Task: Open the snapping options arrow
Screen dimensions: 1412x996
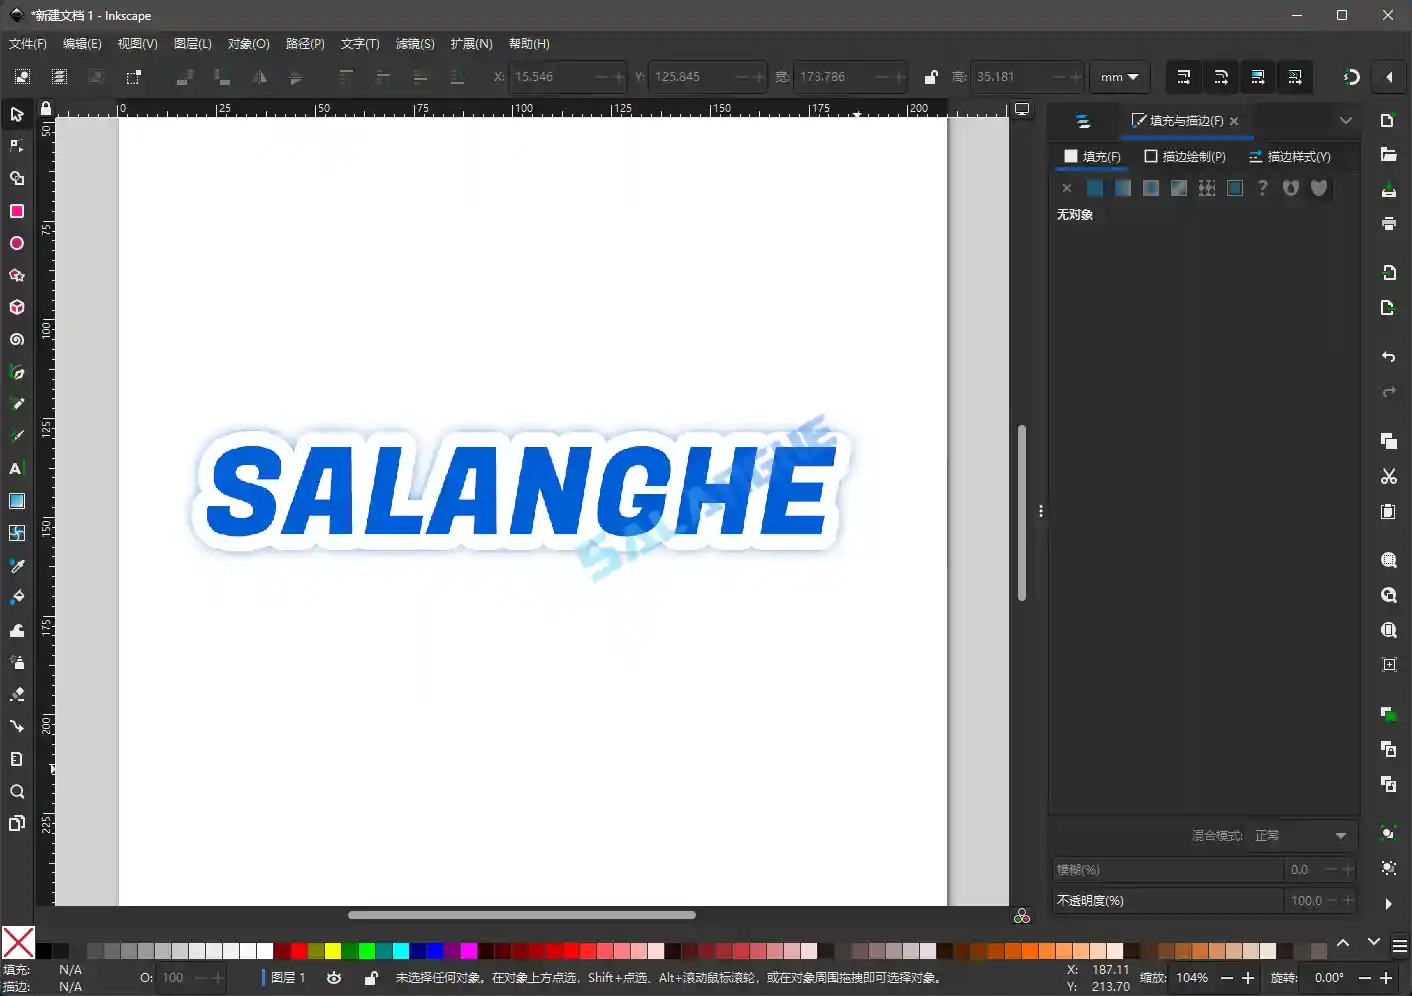Action: click(x=1389, y=77)
